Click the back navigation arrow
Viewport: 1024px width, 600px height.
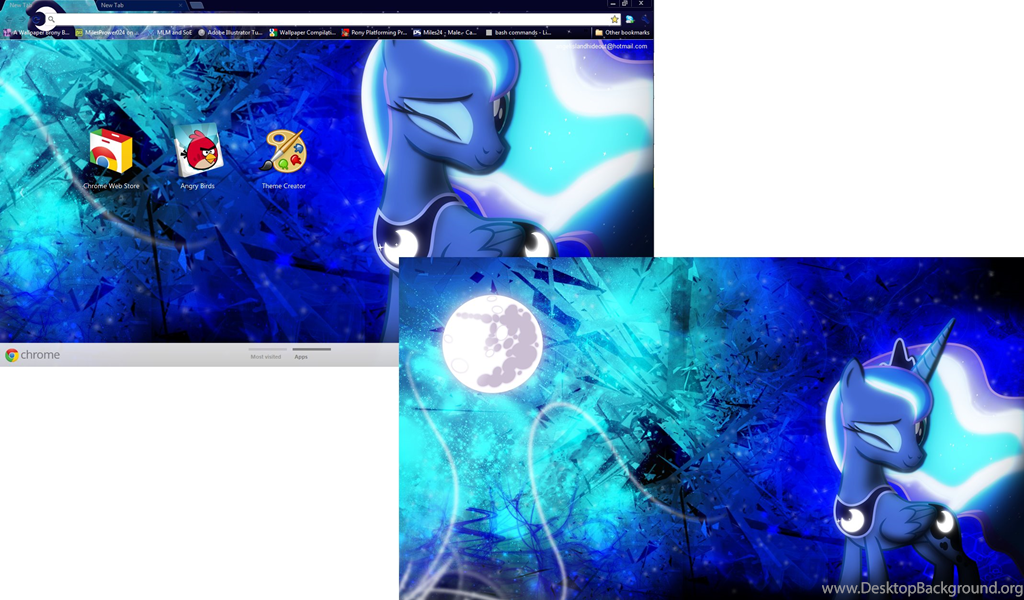(x=8, y=20)
